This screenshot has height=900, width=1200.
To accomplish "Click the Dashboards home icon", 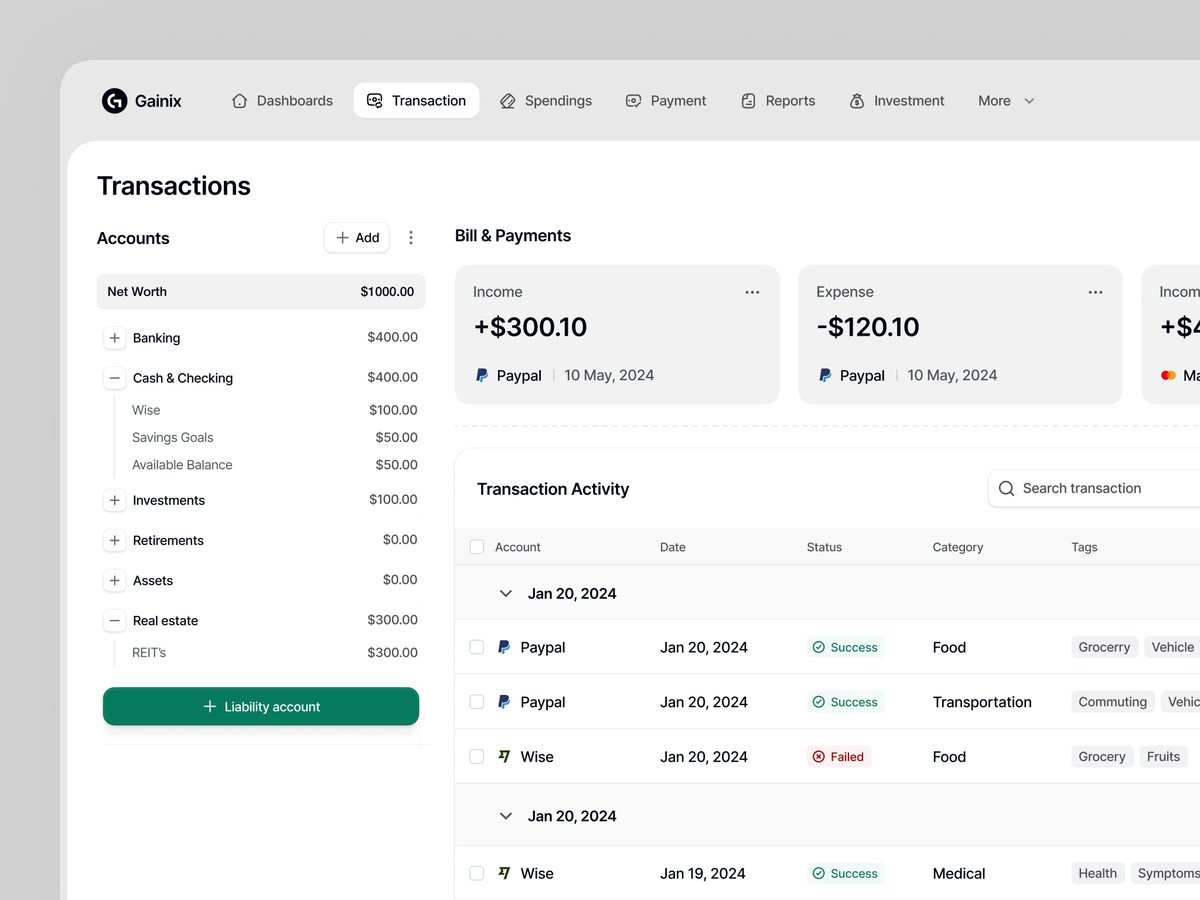I will click(239, 100).
